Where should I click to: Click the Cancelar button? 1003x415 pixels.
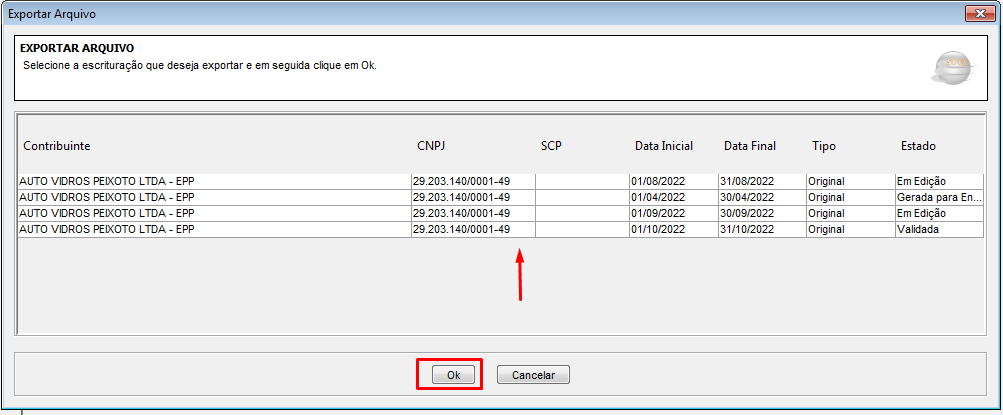[x=533, y=375]
